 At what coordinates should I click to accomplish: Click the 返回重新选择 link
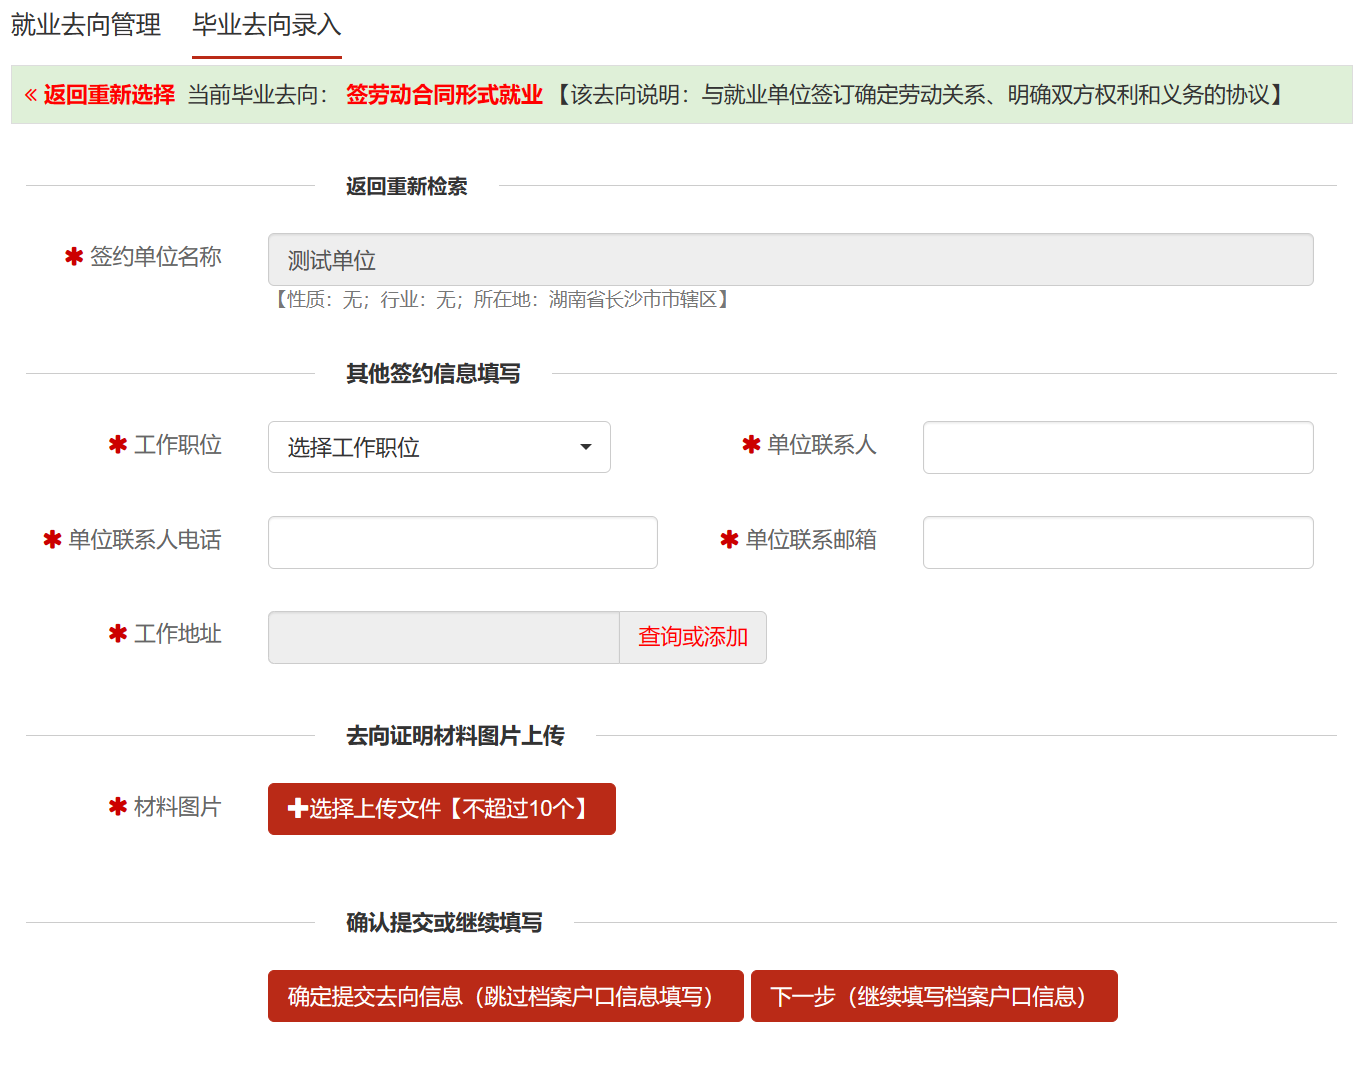point(109,95)
